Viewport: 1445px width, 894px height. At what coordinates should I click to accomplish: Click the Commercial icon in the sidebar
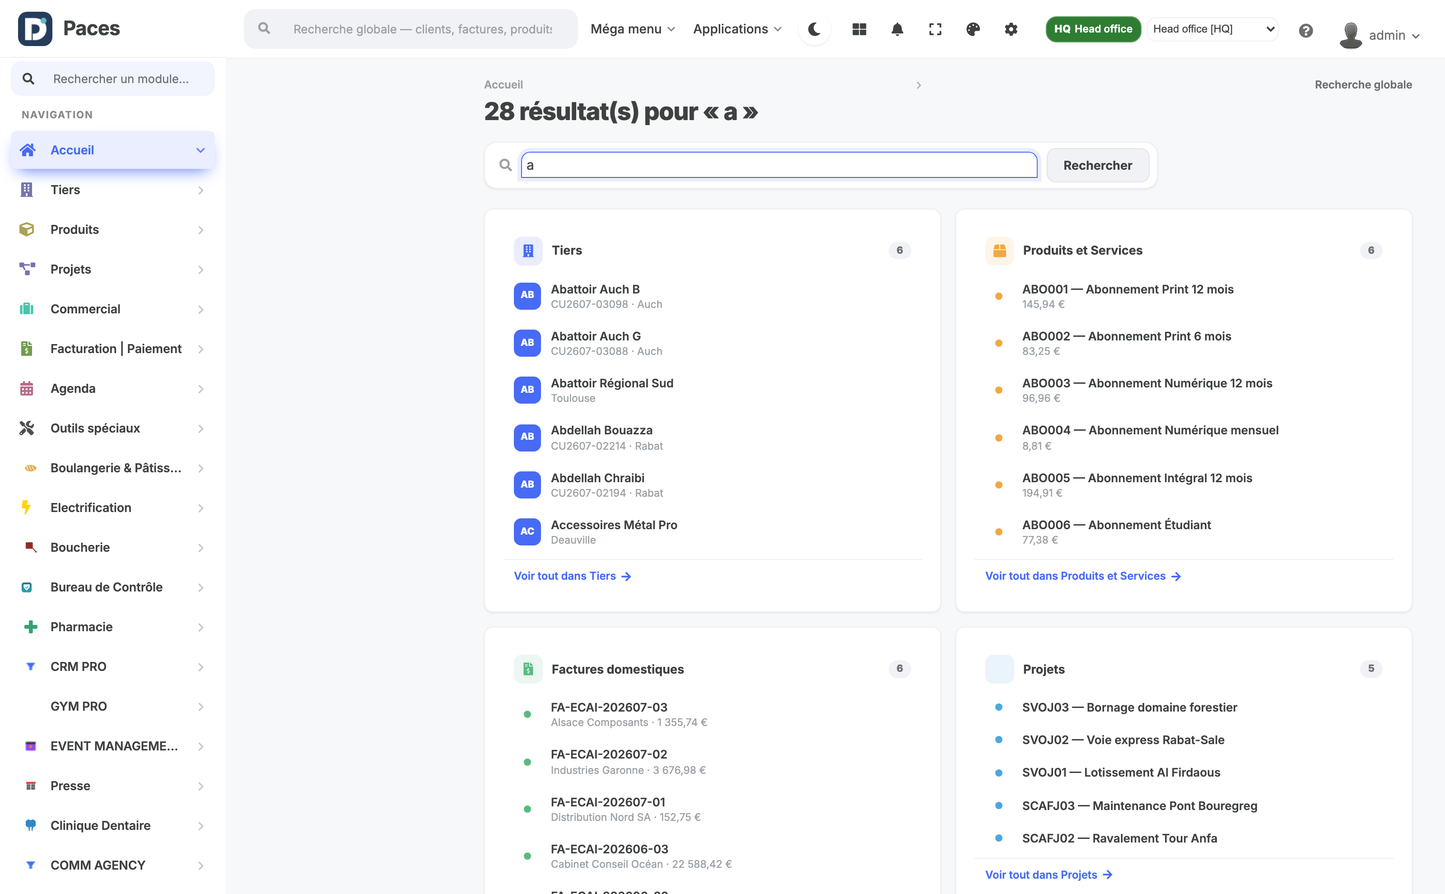pos(27,309)
